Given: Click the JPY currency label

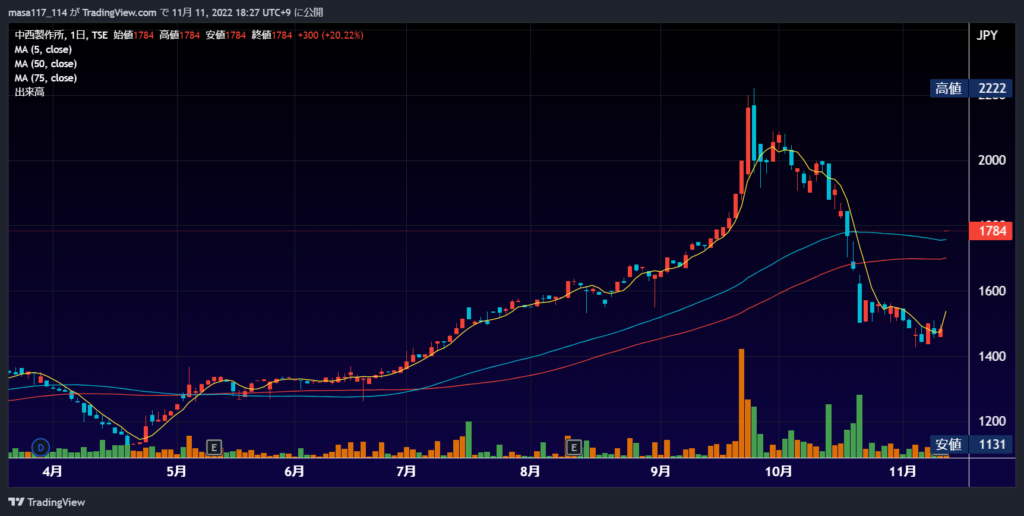Looking at the screenshot, I should [x=987, y=36].
